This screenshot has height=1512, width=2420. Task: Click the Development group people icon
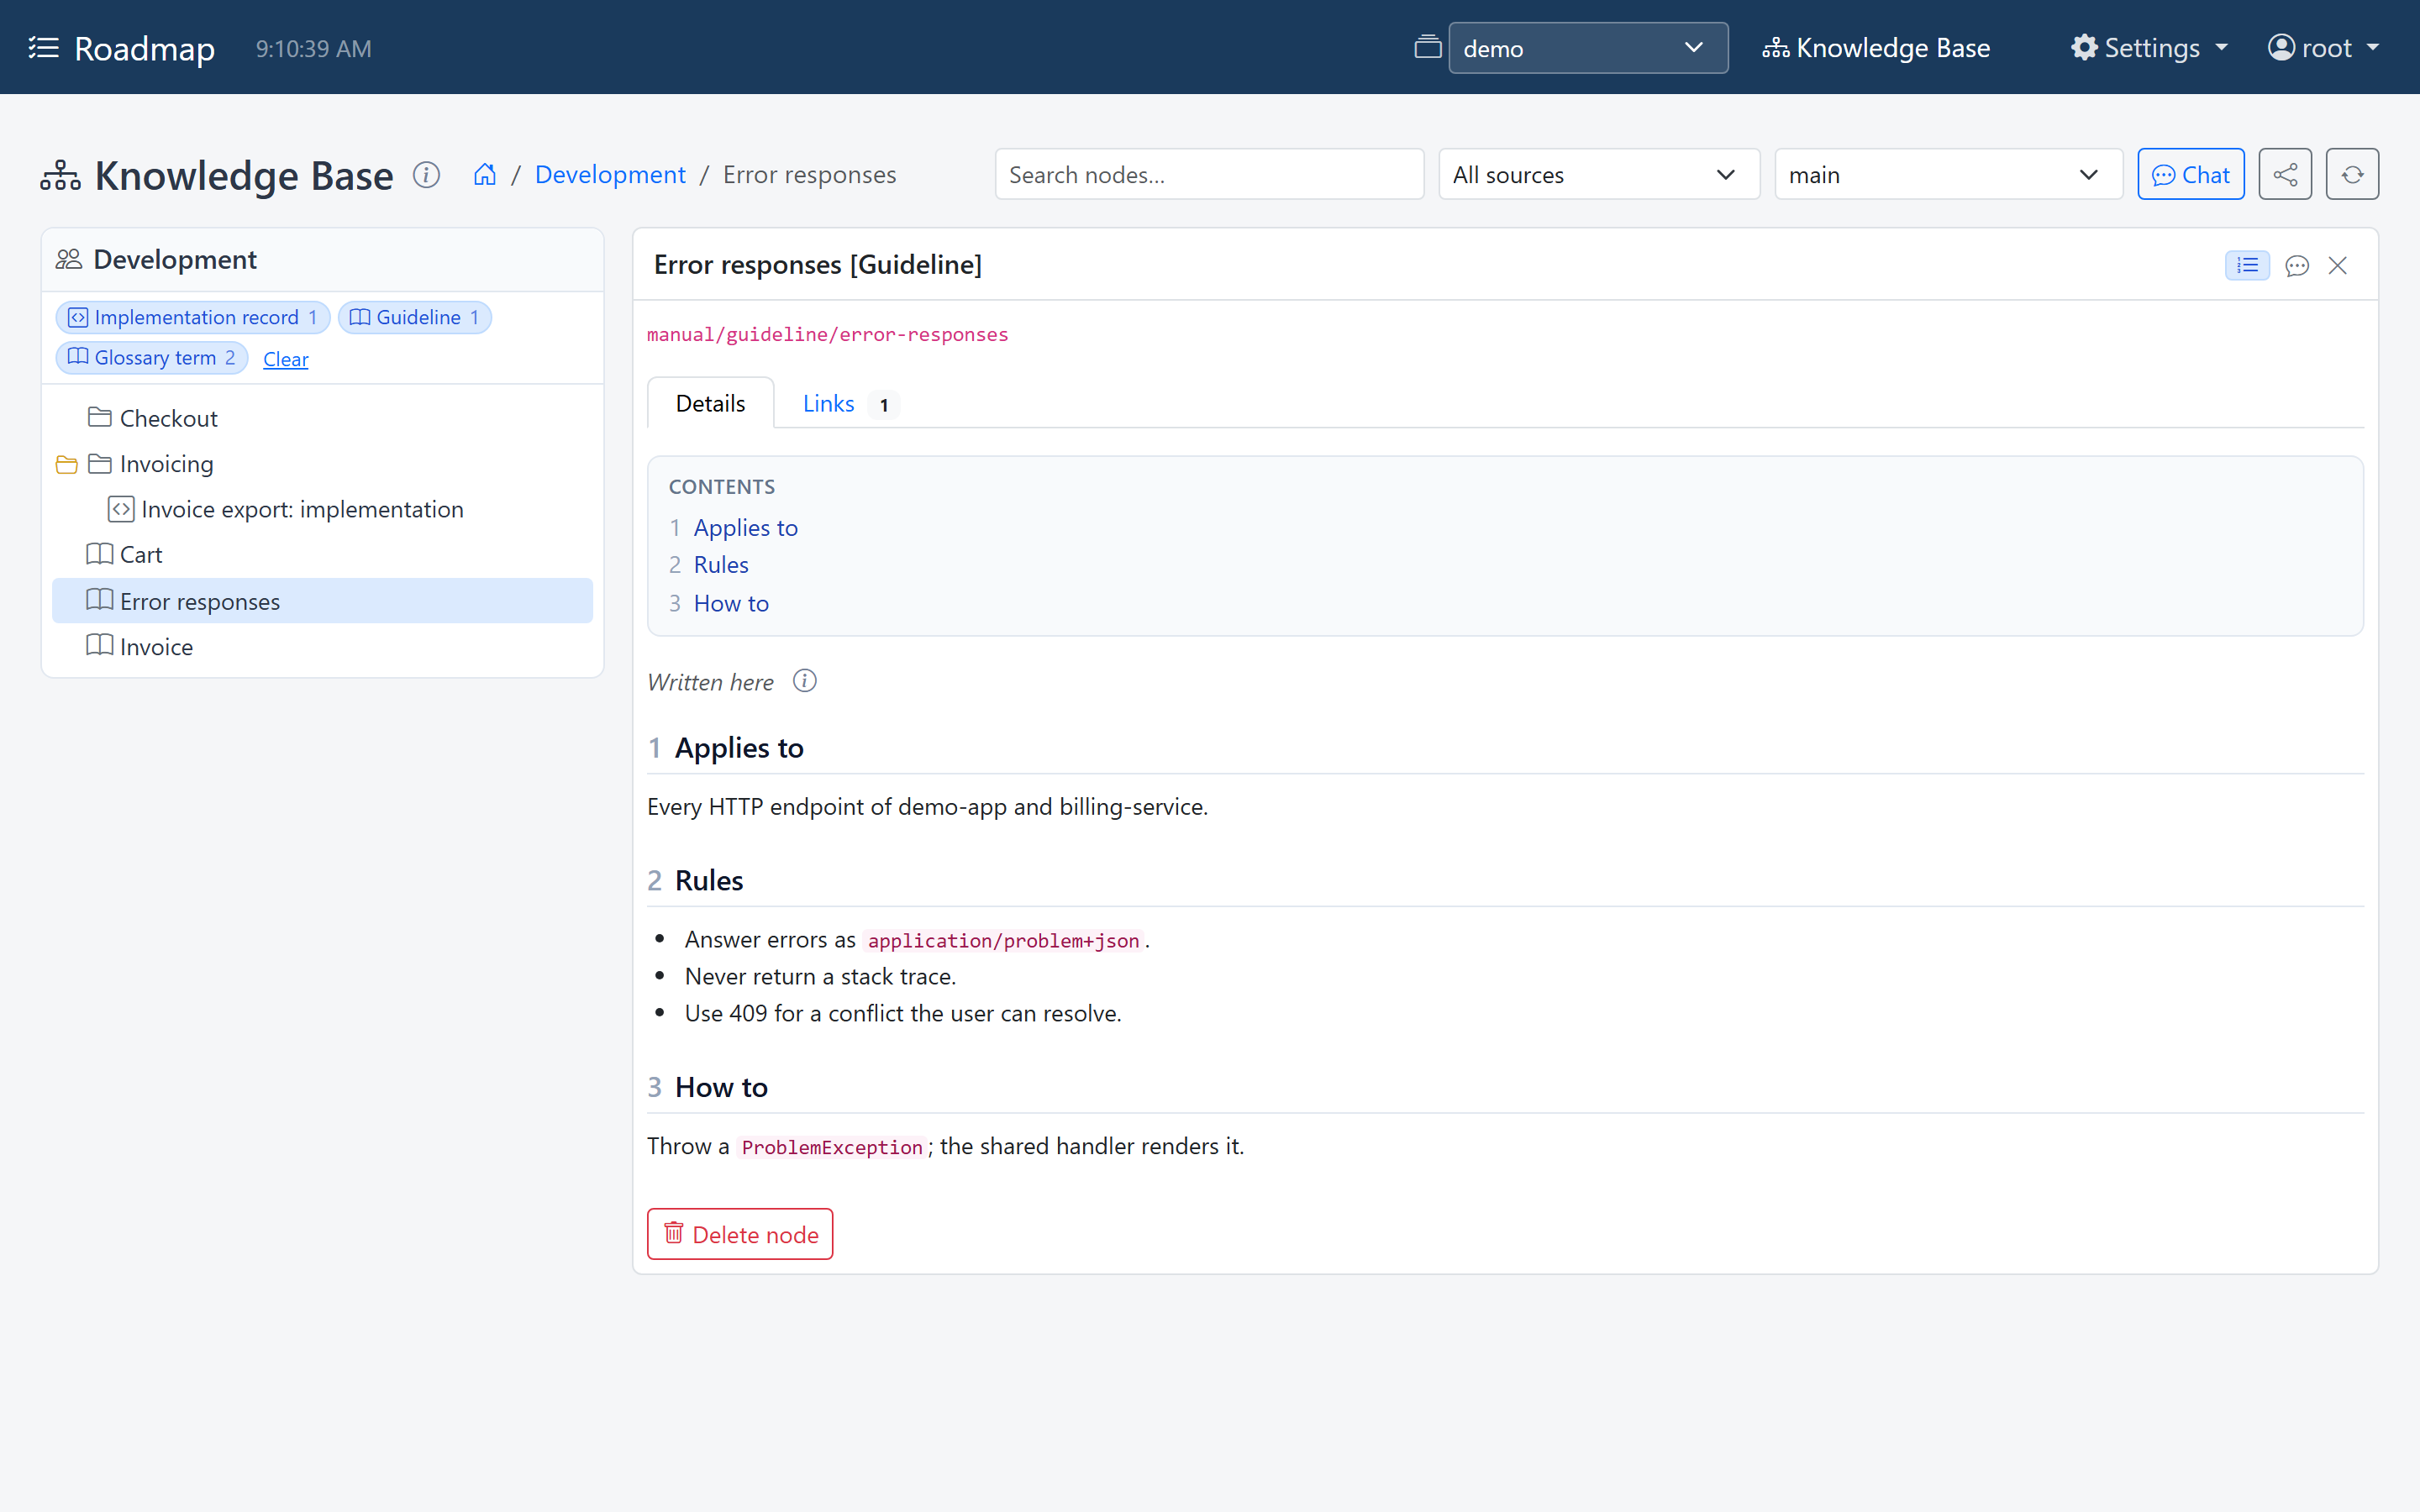(x=69, y=260)
